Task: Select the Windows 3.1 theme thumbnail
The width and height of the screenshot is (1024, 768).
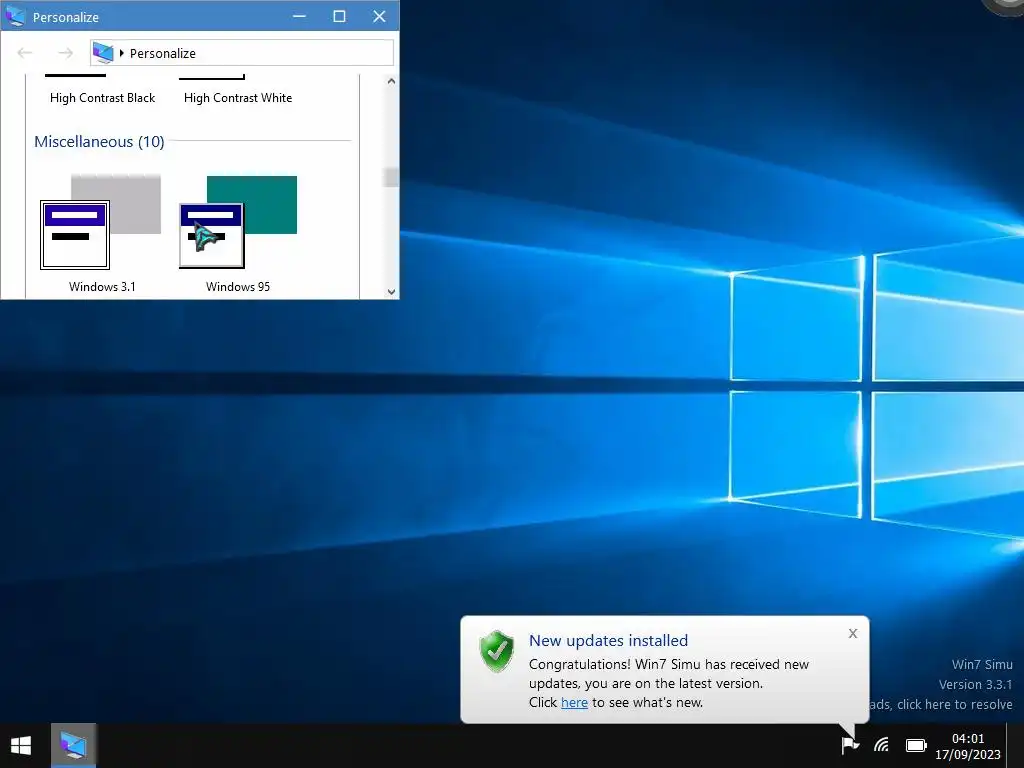Action: pos(101,222)
